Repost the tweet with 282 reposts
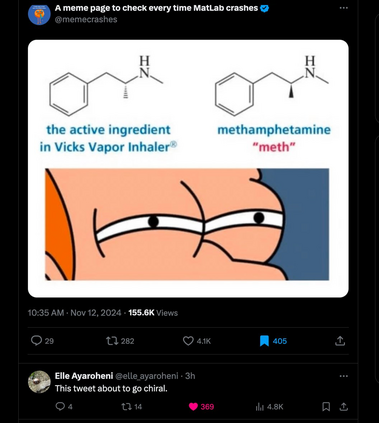The image size is (379, 423). tap(110, 341)
